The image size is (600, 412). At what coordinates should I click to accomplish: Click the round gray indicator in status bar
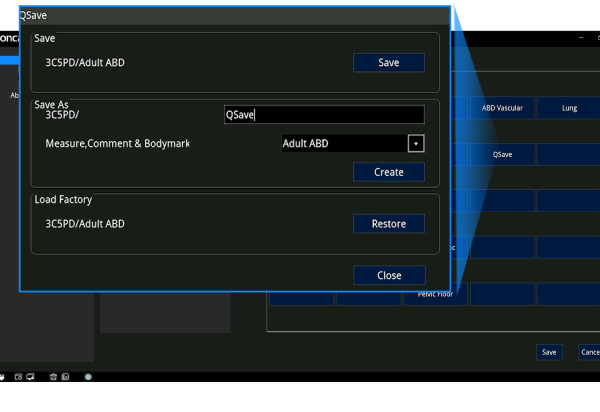point(88,377)
